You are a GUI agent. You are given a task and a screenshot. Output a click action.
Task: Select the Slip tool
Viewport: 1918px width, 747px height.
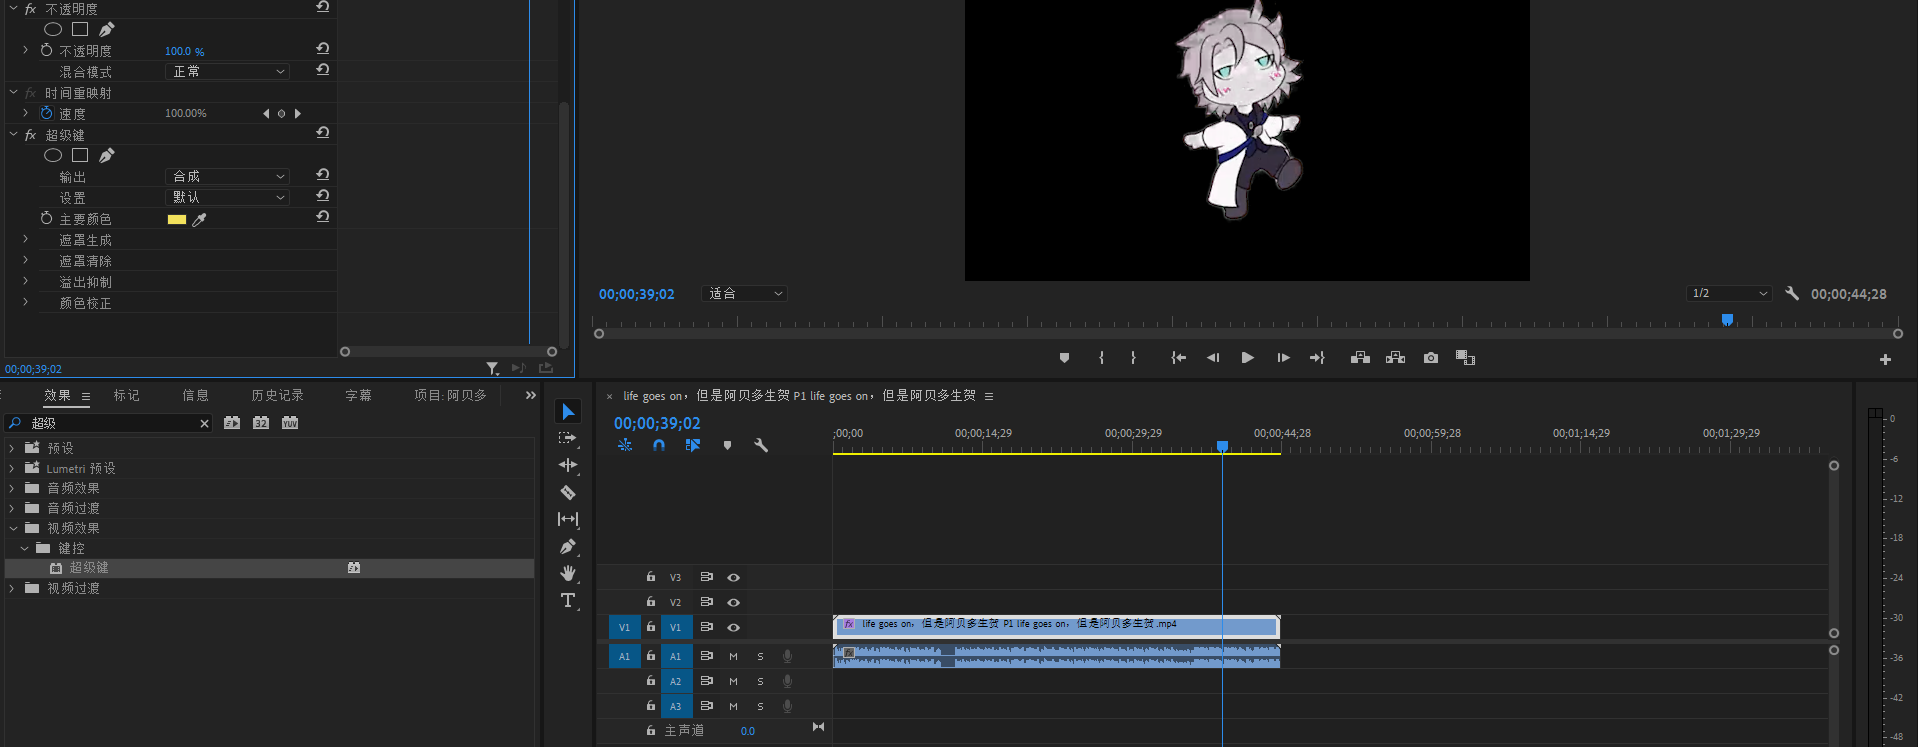pyautogui.click(x=568, y=519)
